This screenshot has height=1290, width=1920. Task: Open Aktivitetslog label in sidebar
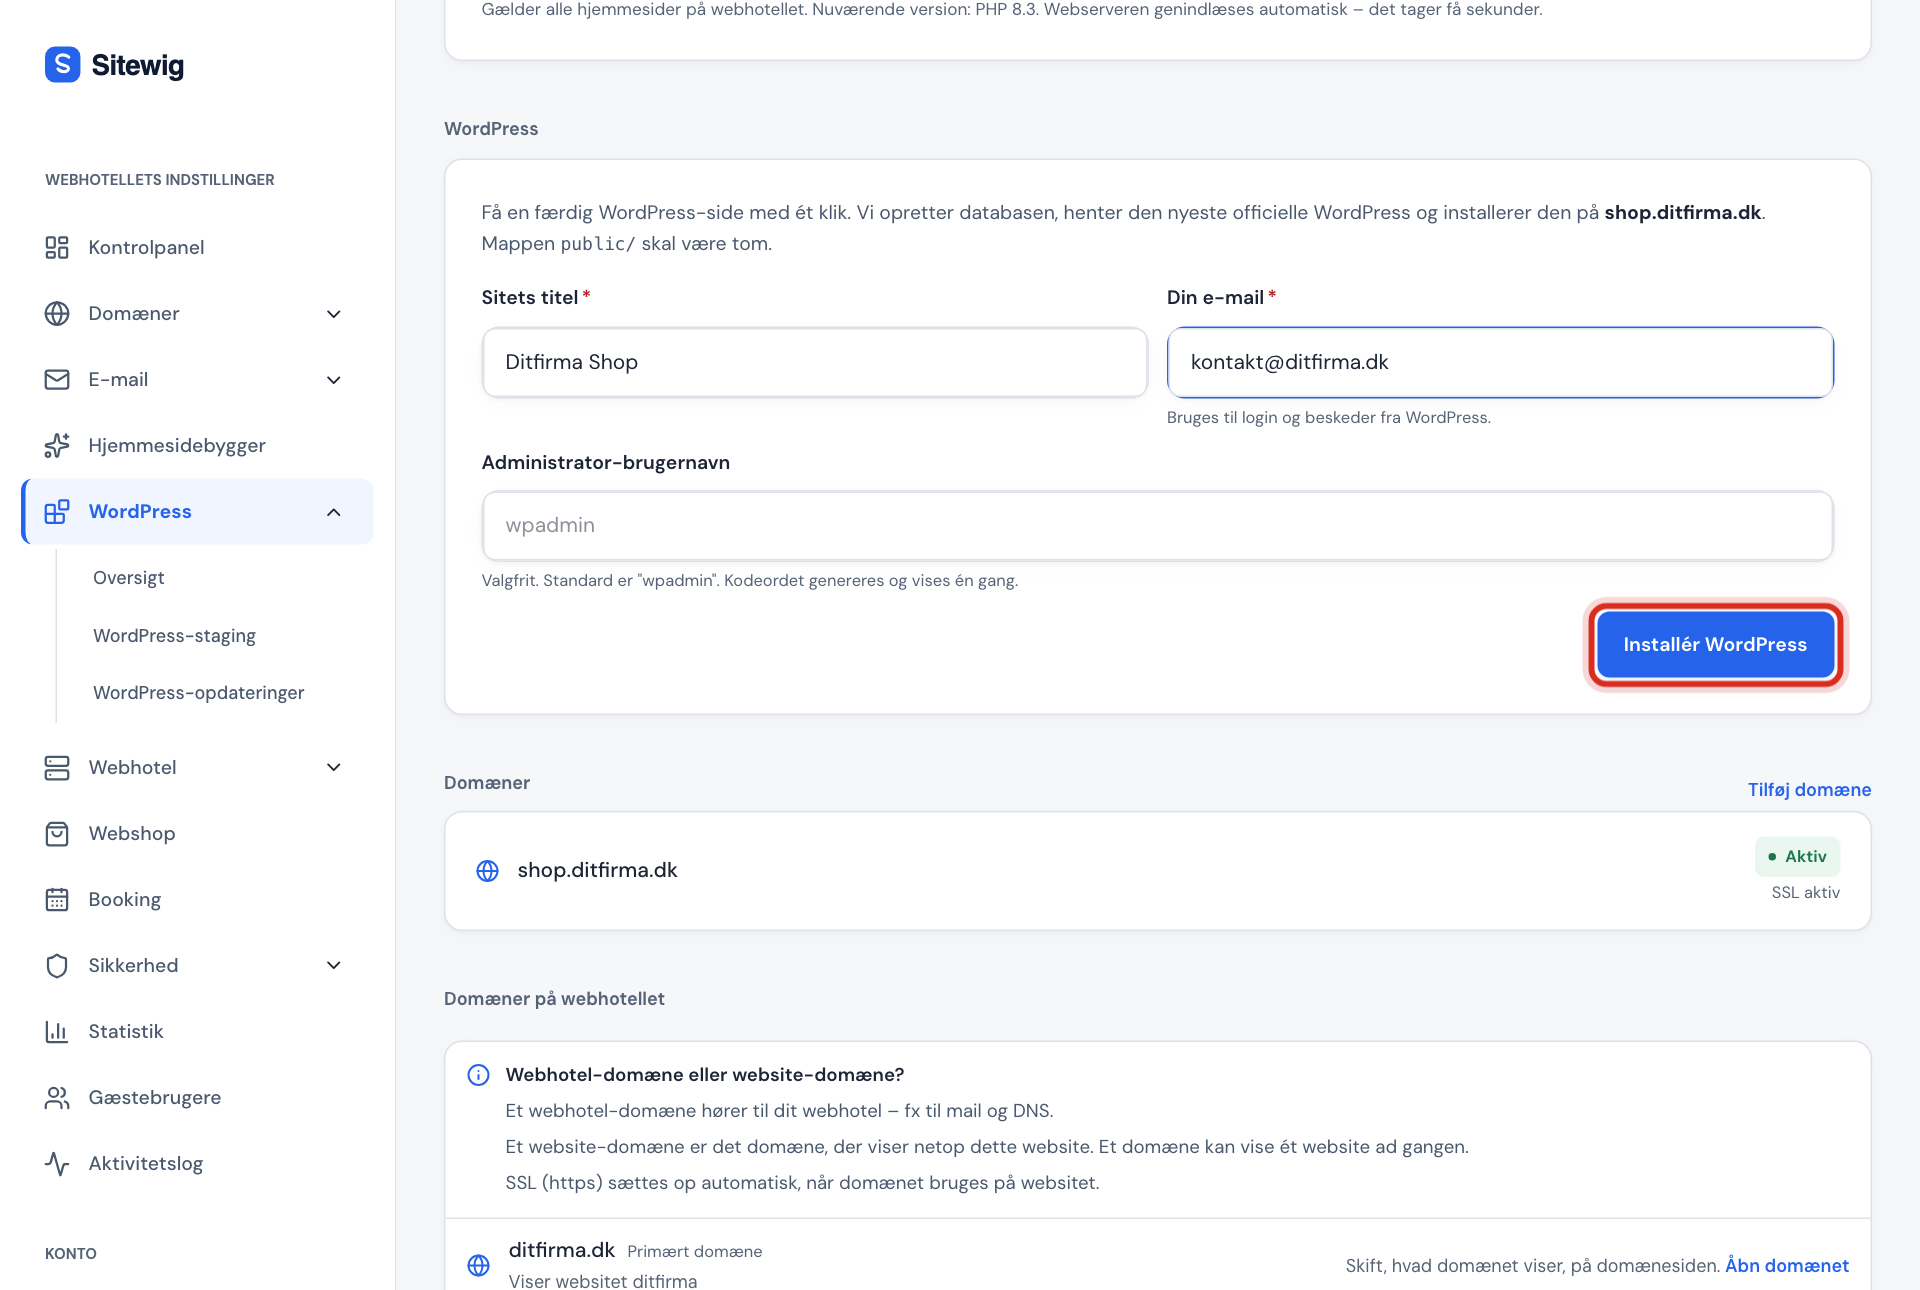146,1163
